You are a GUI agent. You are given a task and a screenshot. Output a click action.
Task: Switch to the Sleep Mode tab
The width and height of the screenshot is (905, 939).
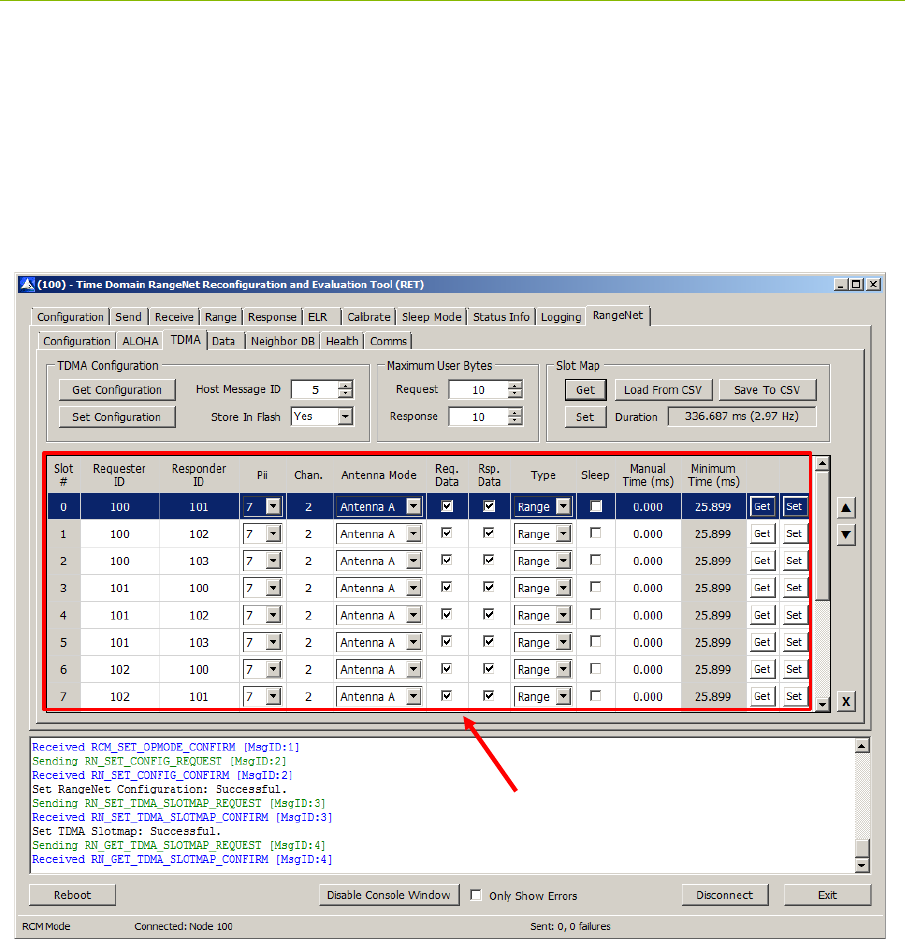(431, 317)
